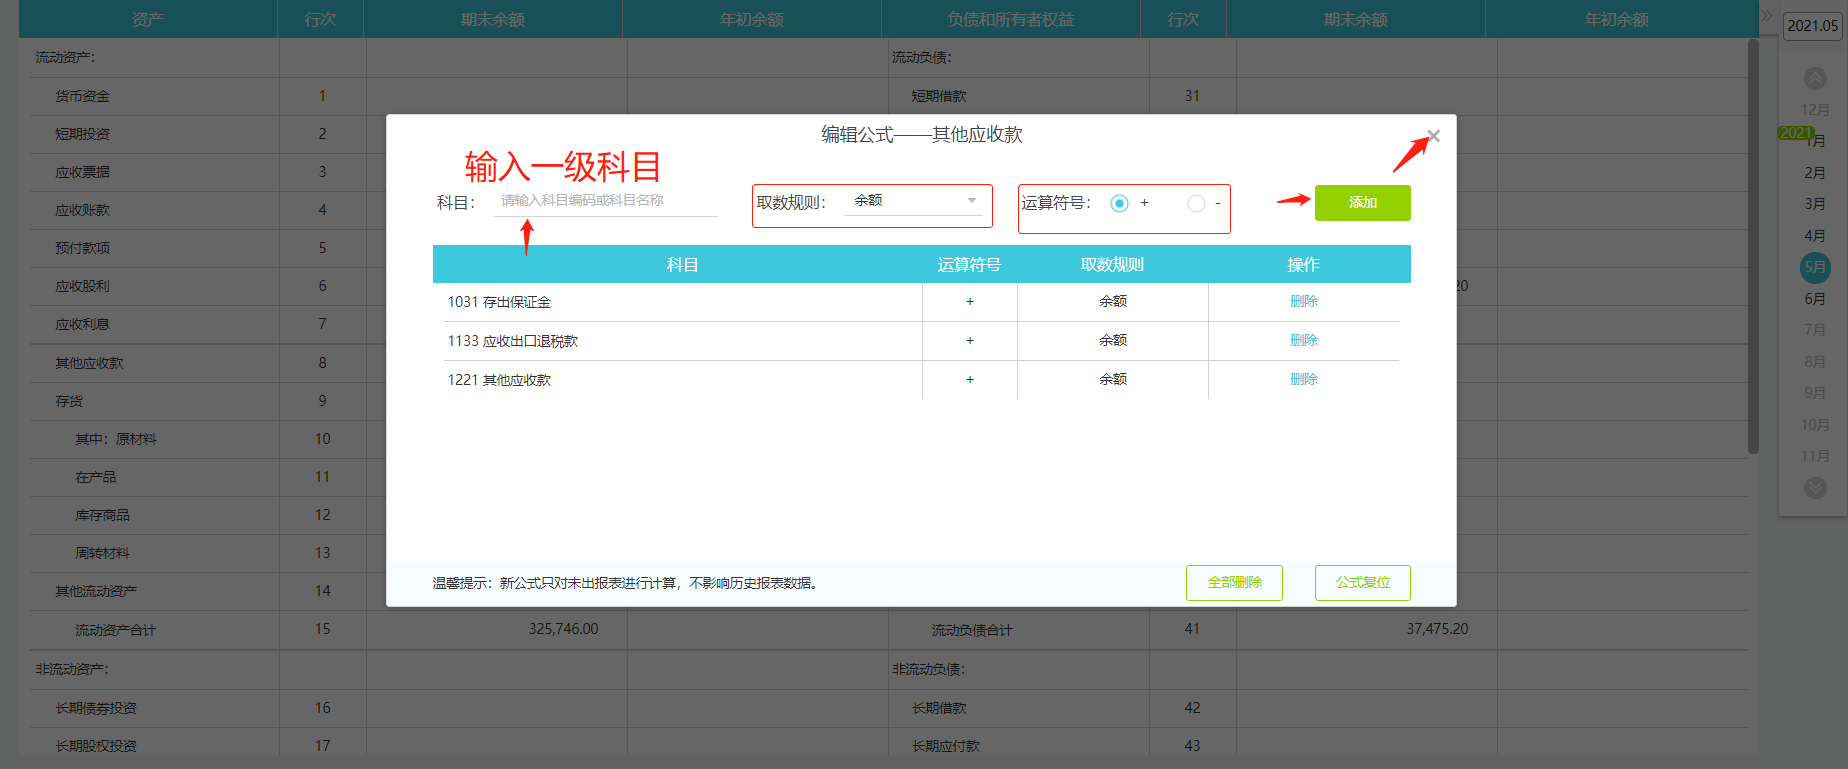Select 5月 in the month sidebar
Viewport: 1848px width, 769px height.
coord(1815,267)
